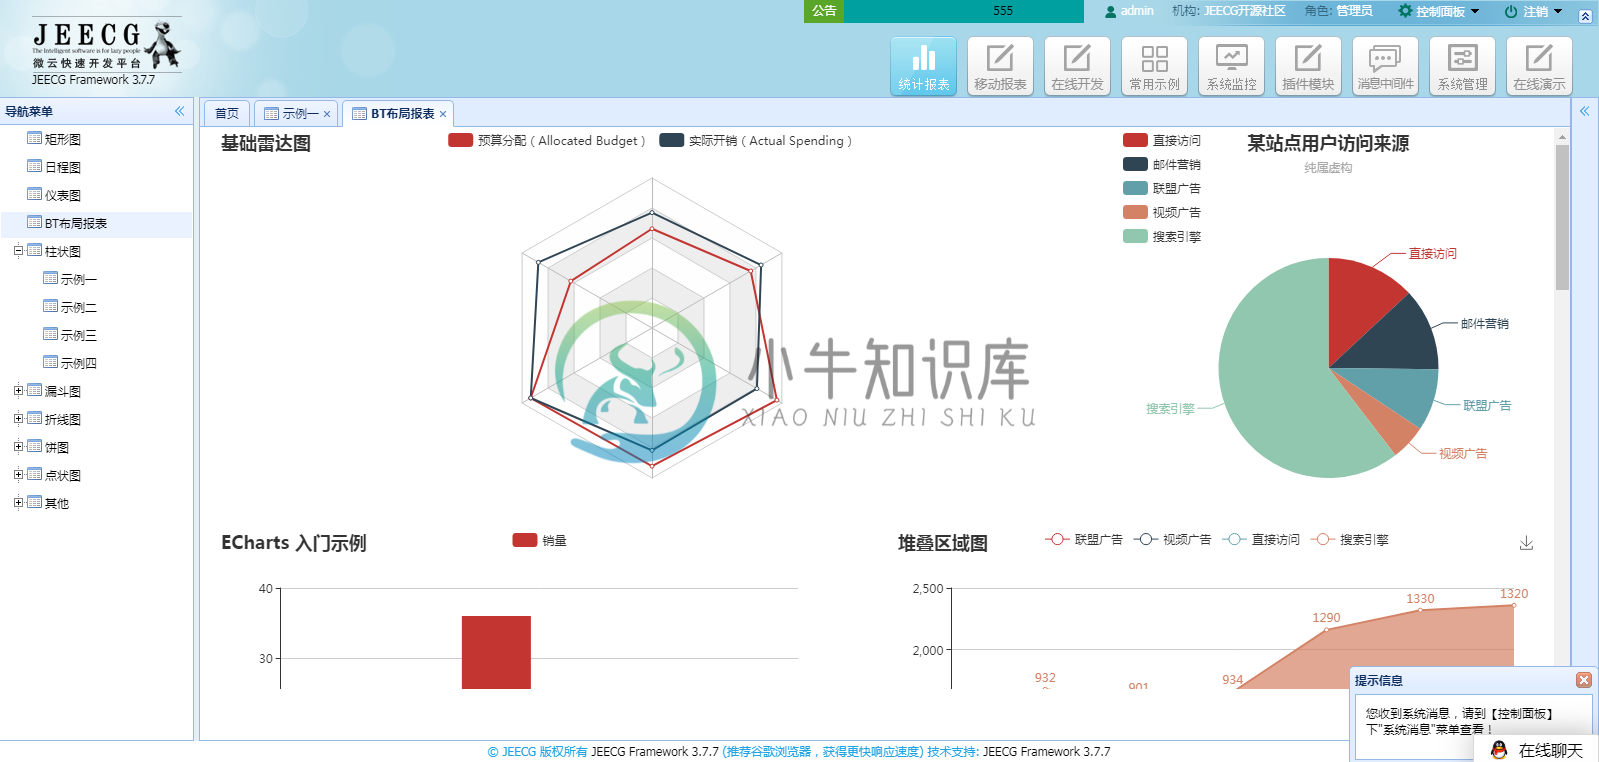
Task: Open the 系统监控 toolbar icon
Action: pyautogui.click(x=1232, y=66)
